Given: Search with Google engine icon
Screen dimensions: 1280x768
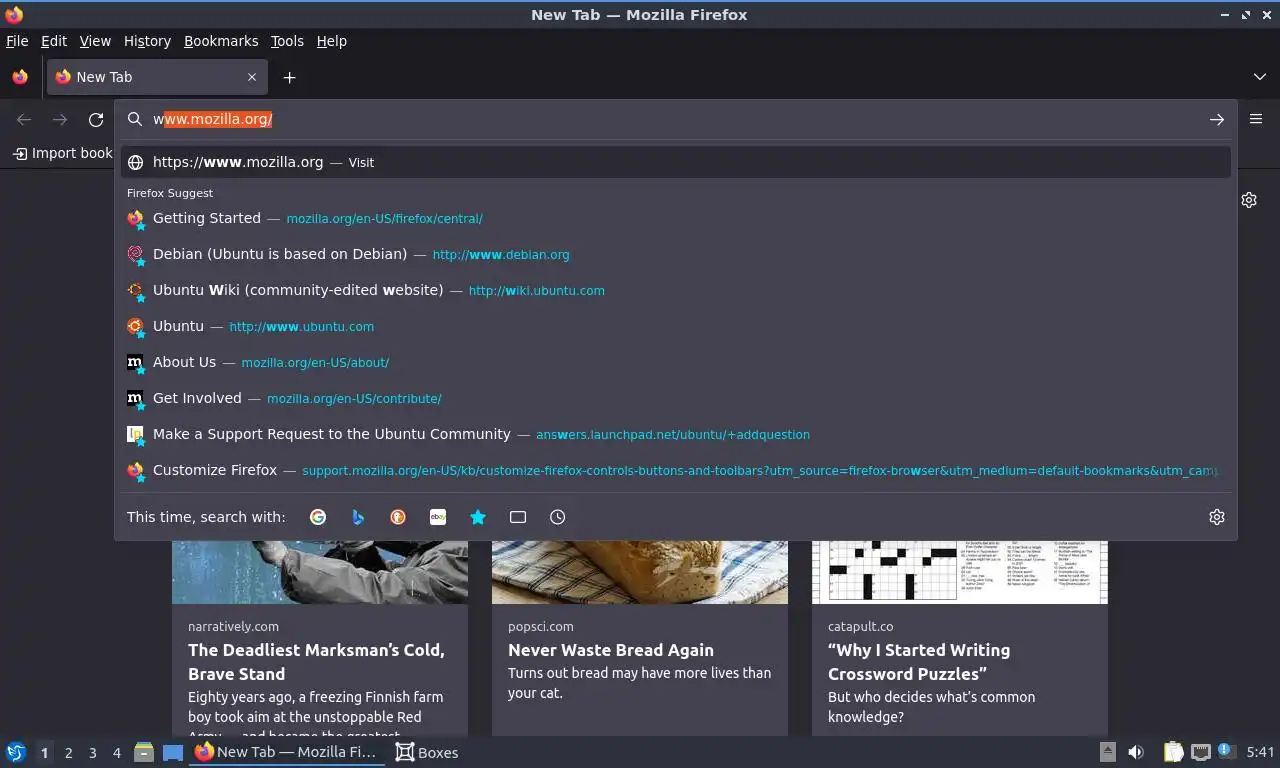Looking at the screenshot, I should (x=318, y=517).
